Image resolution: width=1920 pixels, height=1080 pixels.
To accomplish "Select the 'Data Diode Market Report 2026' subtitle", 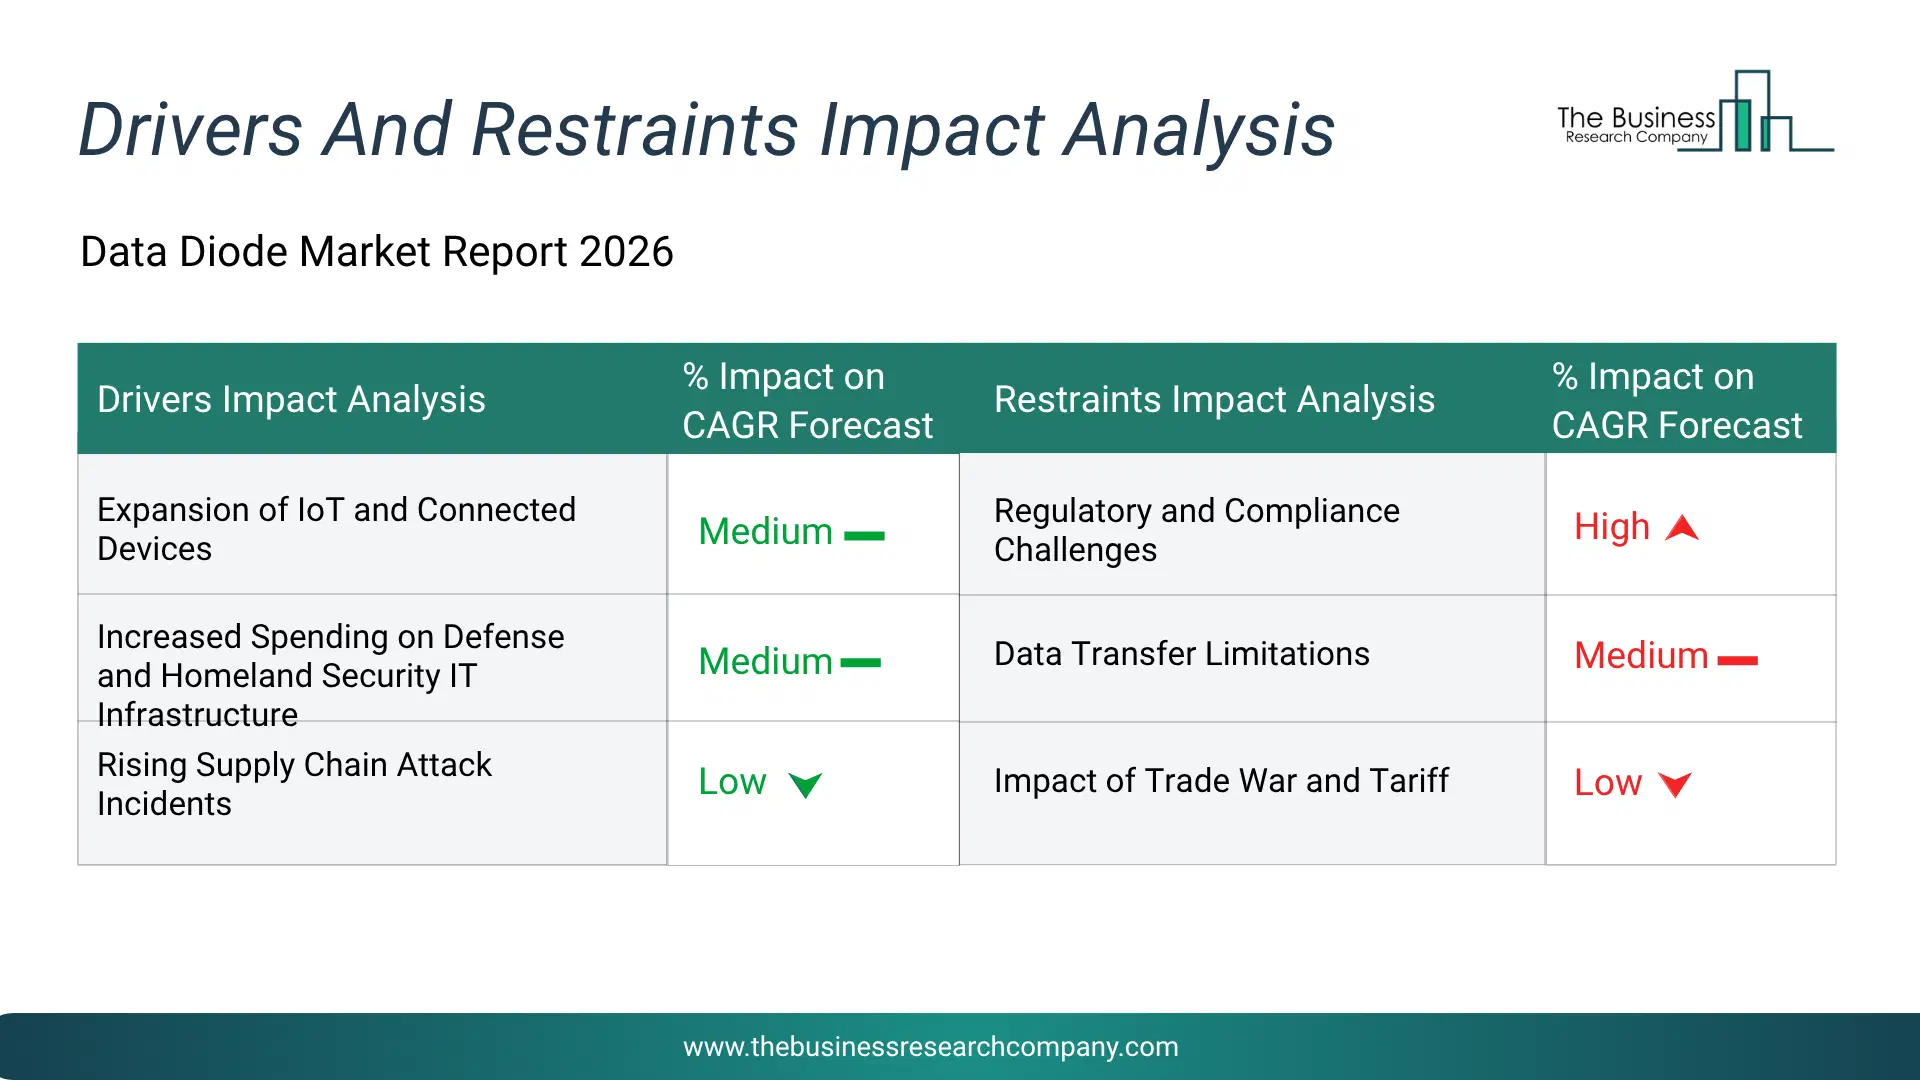I will click(376, 252).
